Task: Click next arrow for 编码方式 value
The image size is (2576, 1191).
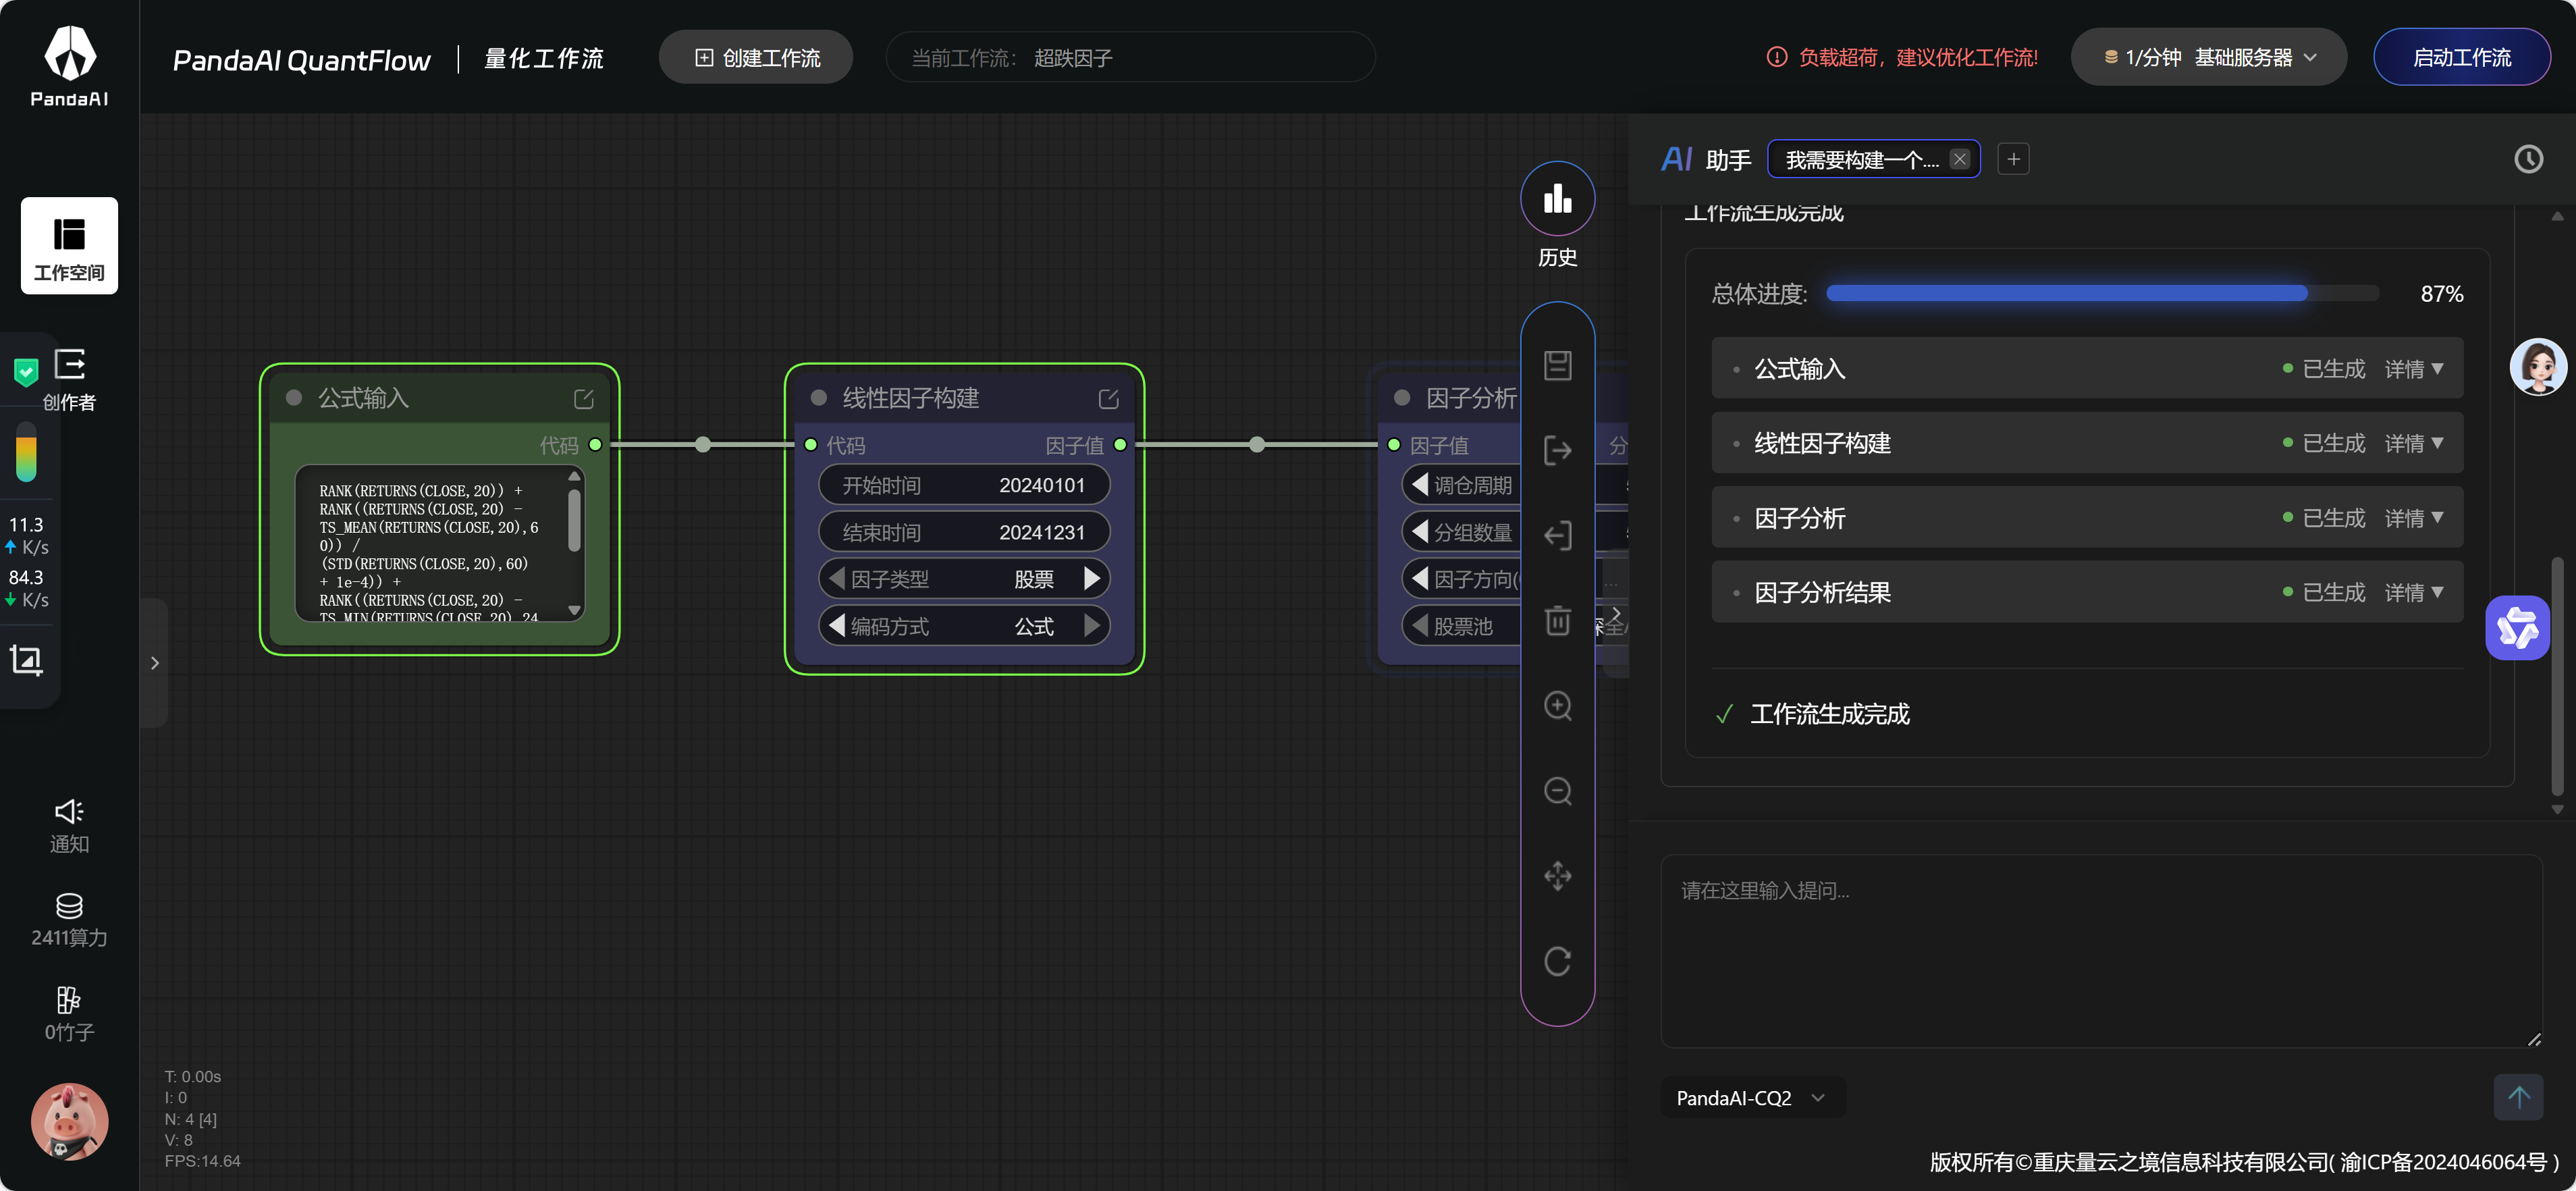Action: click(x=1092, y=625)
